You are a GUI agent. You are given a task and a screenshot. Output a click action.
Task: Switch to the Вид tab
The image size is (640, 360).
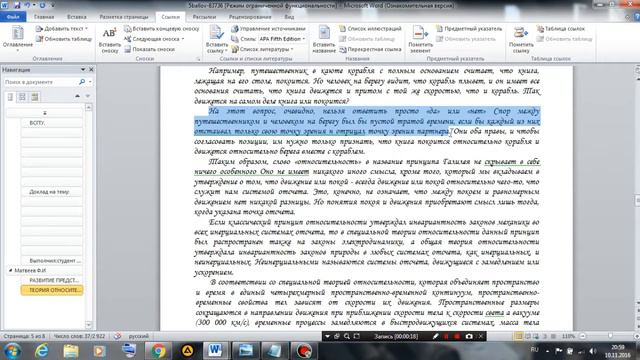coord(289,17)
